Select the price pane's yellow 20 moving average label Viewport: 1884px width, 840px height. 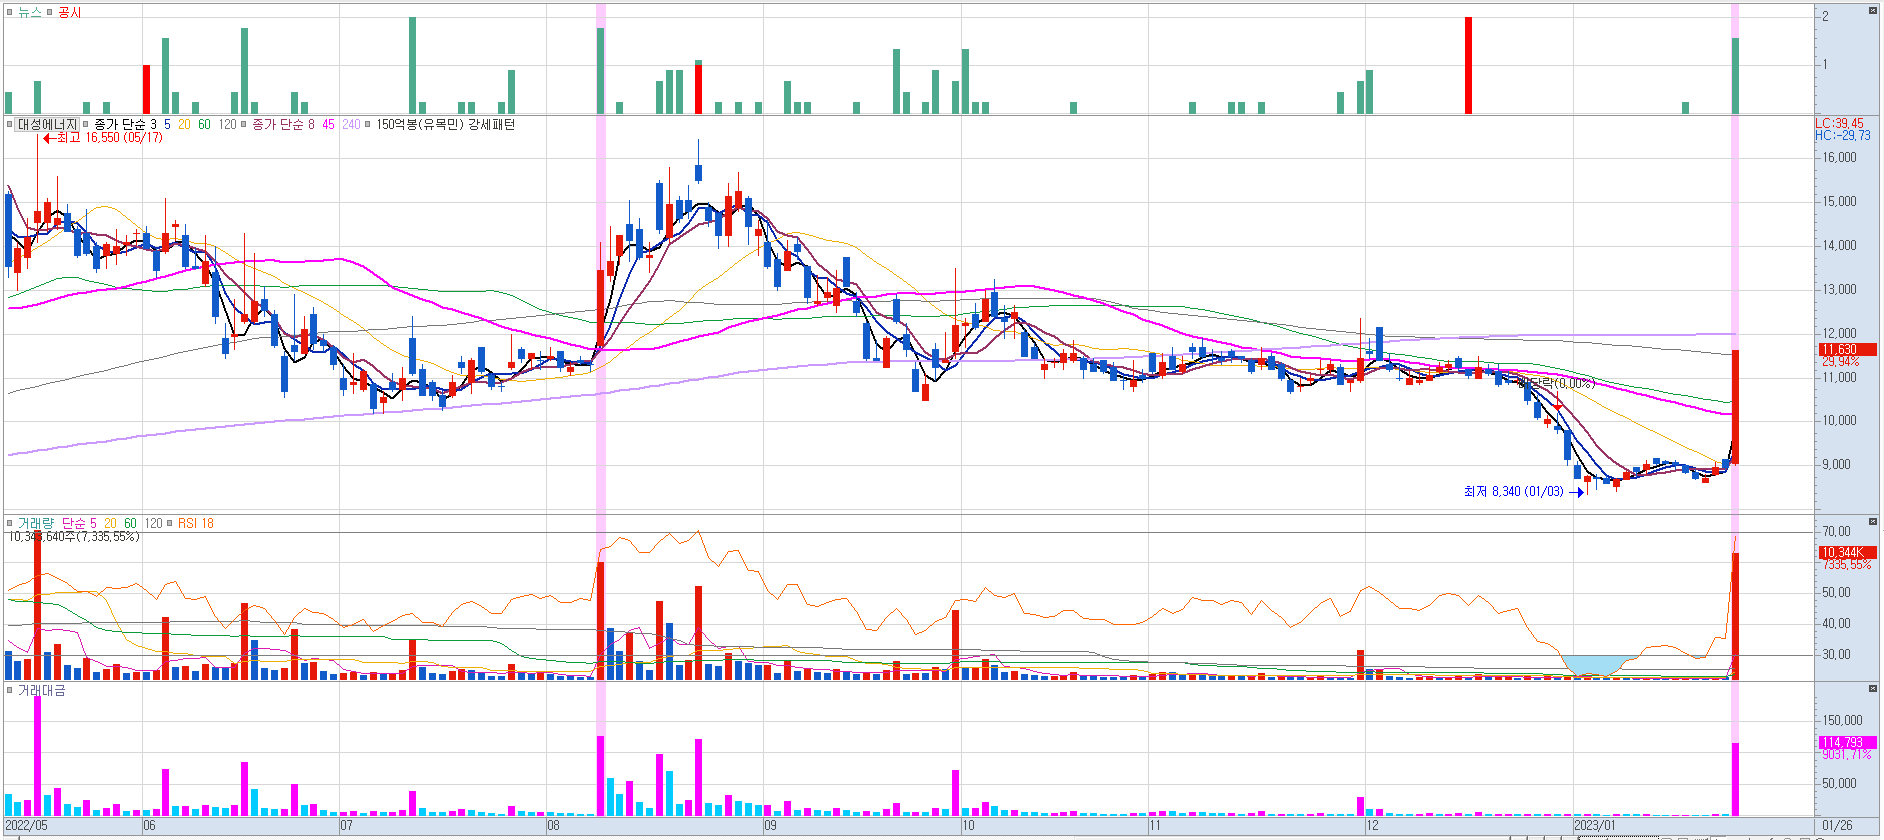tap(184, 124)
